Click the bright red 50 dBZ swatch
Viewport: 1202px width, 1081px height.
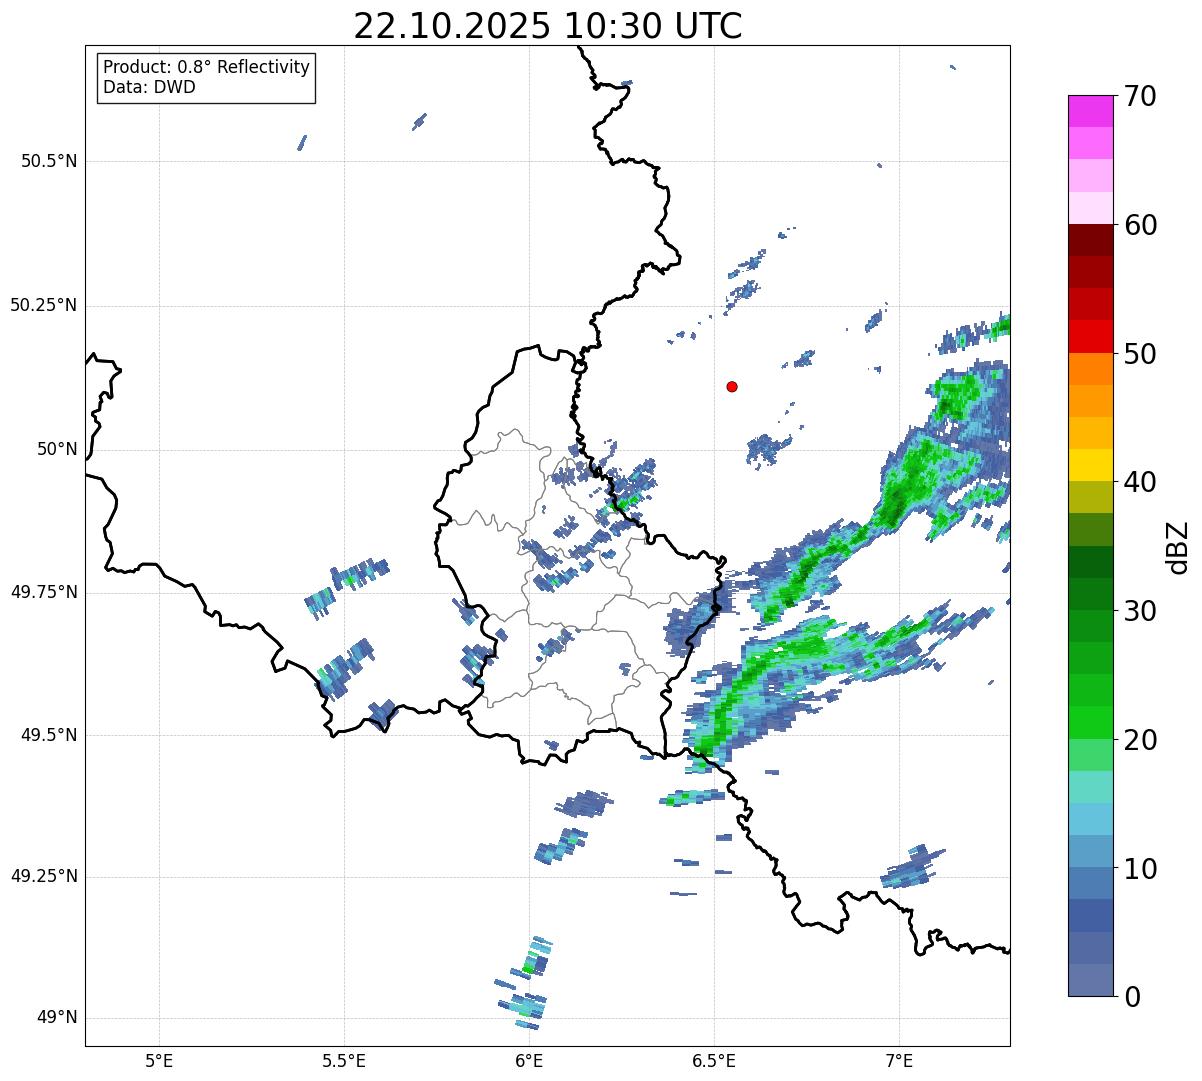coord(1091,337)
